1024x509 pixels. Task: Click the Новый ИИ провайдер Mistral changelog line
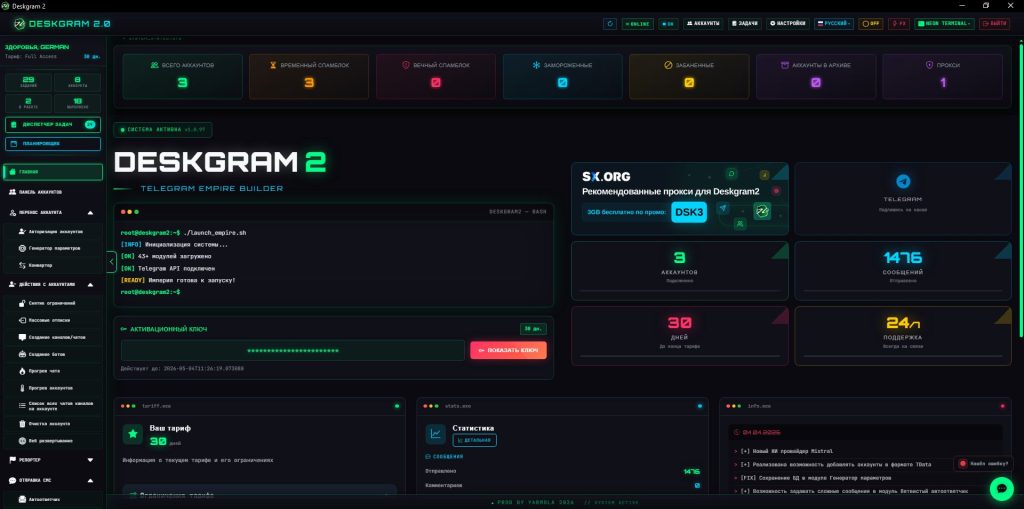pyautogui.click(x=783, y=452)
